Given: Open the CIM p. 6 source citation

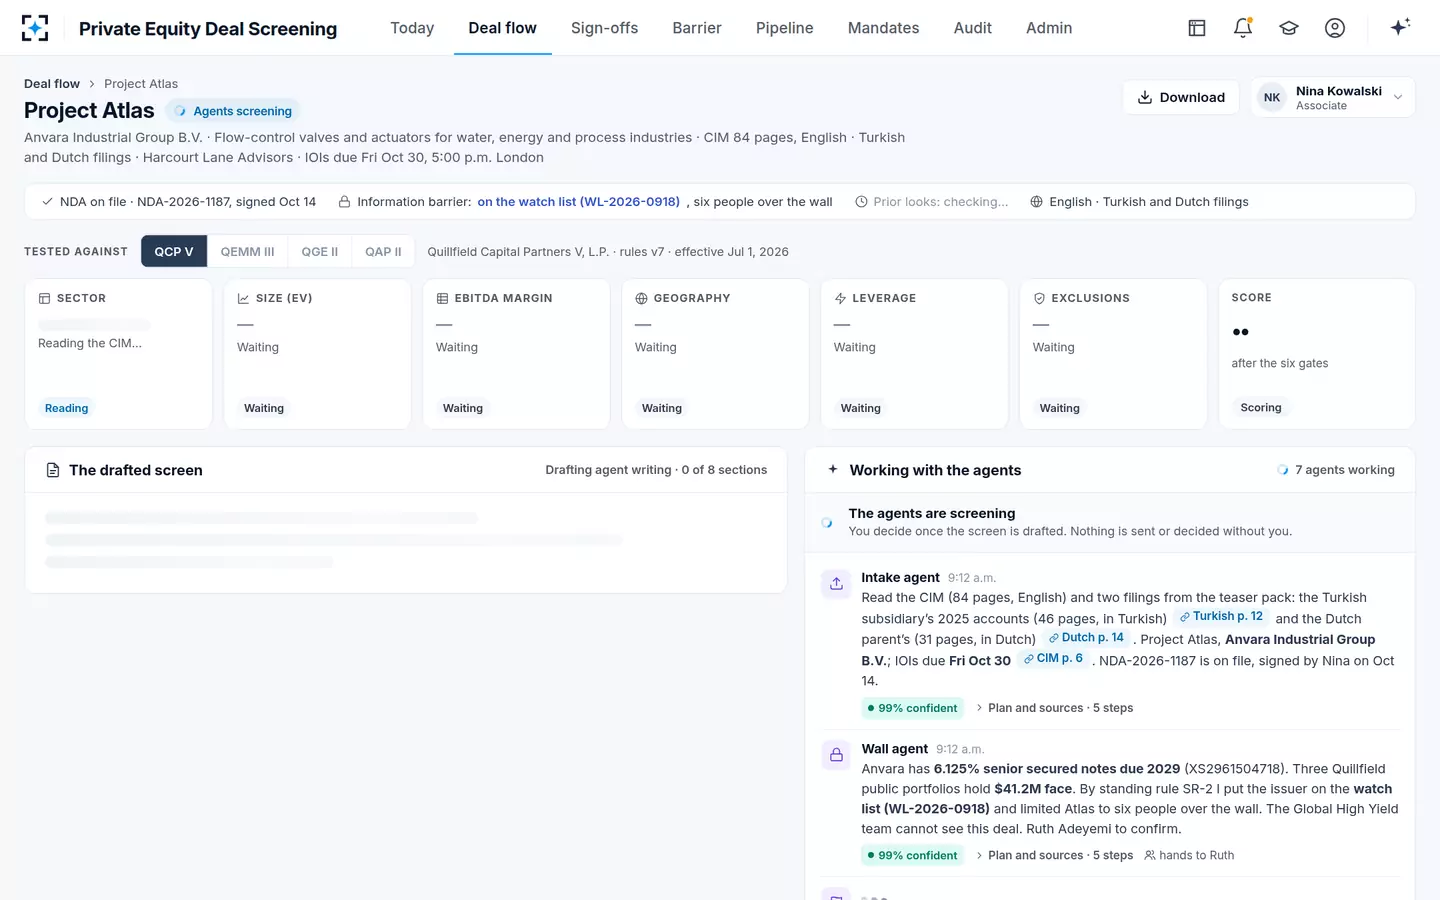Looking at the screenshot, I should click(1053, 658).
